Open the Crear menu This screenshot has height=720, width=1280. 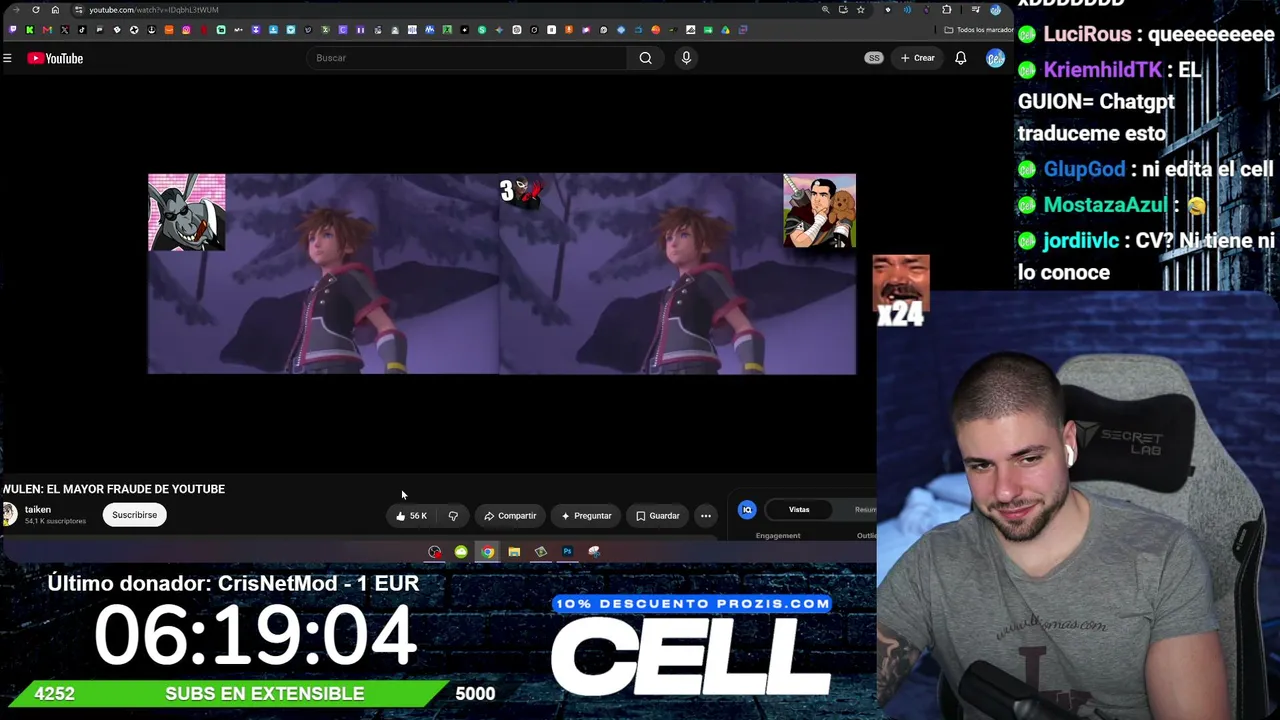click(x=917, y=58)
